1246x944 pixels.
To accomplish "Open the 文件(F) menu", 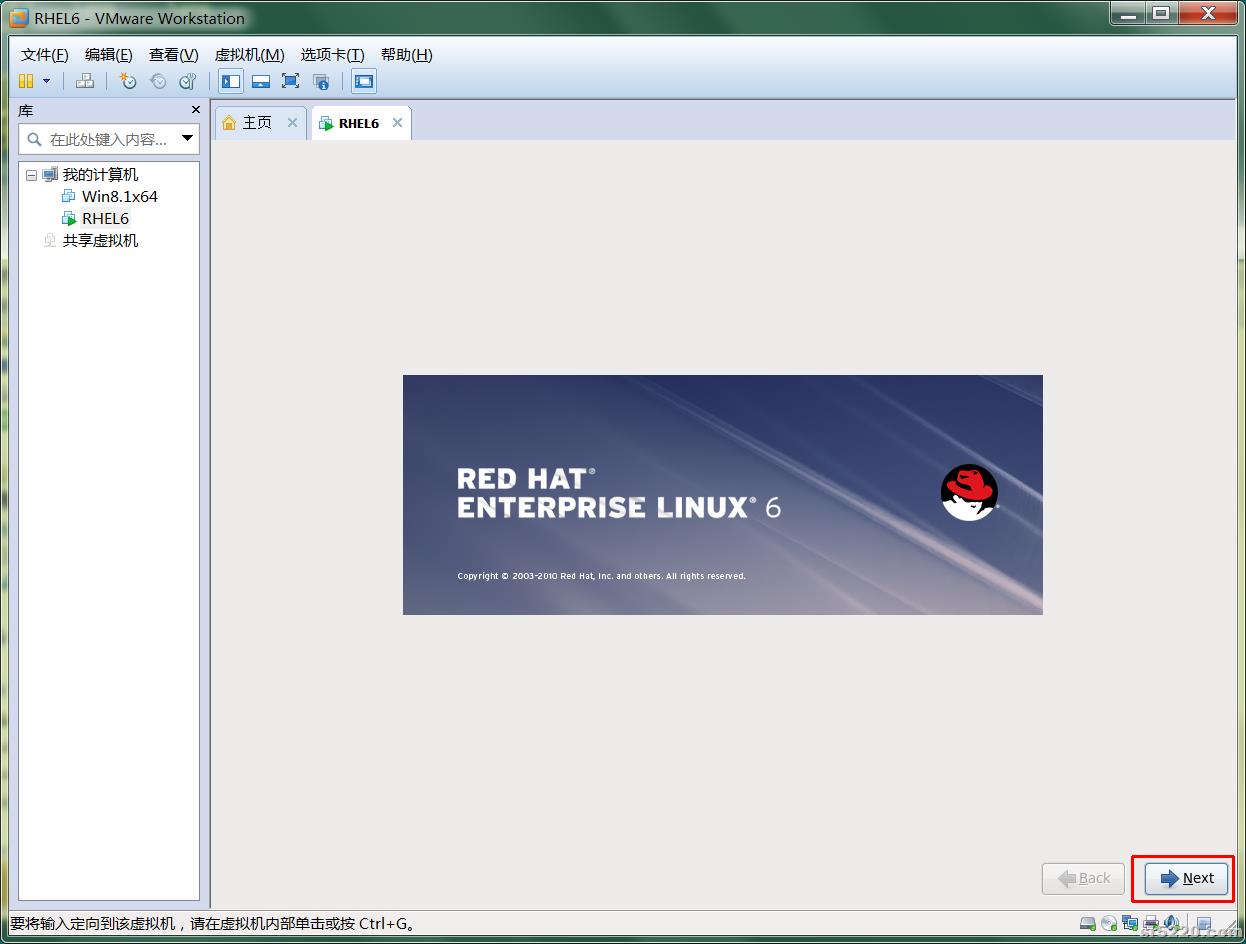I will [x=45, y=54].
